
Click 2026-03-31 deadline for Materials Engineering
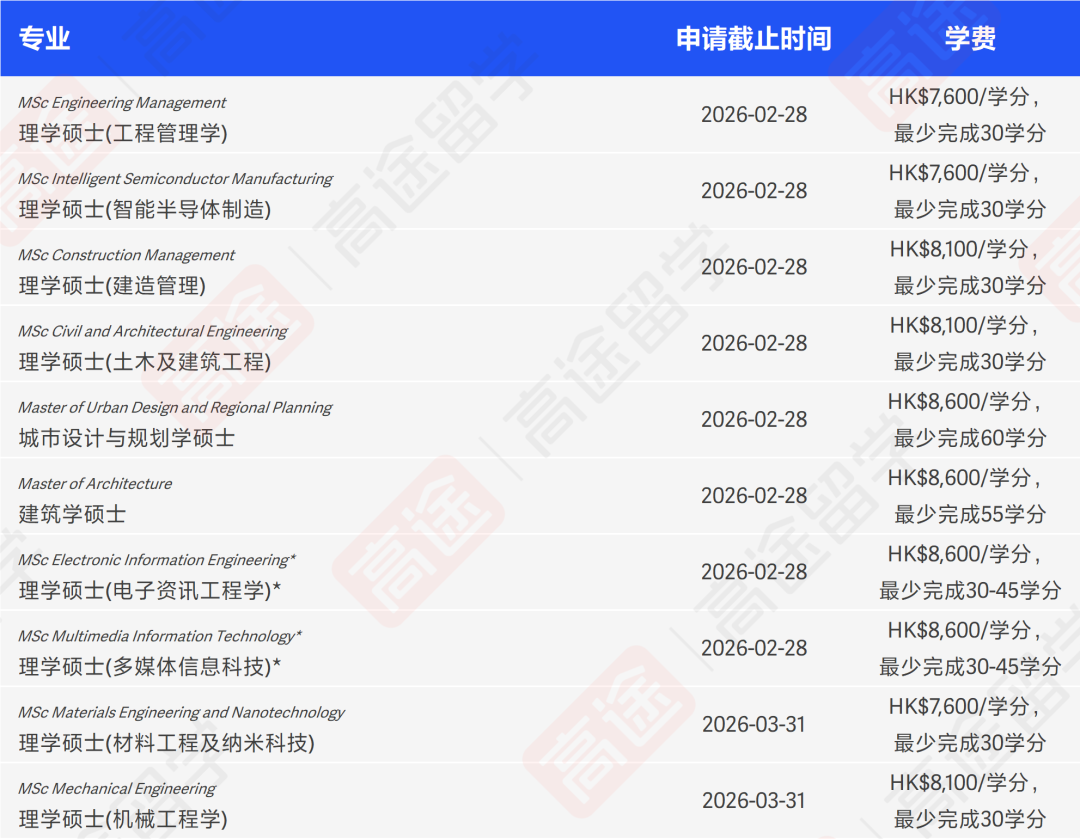(754, 725)
